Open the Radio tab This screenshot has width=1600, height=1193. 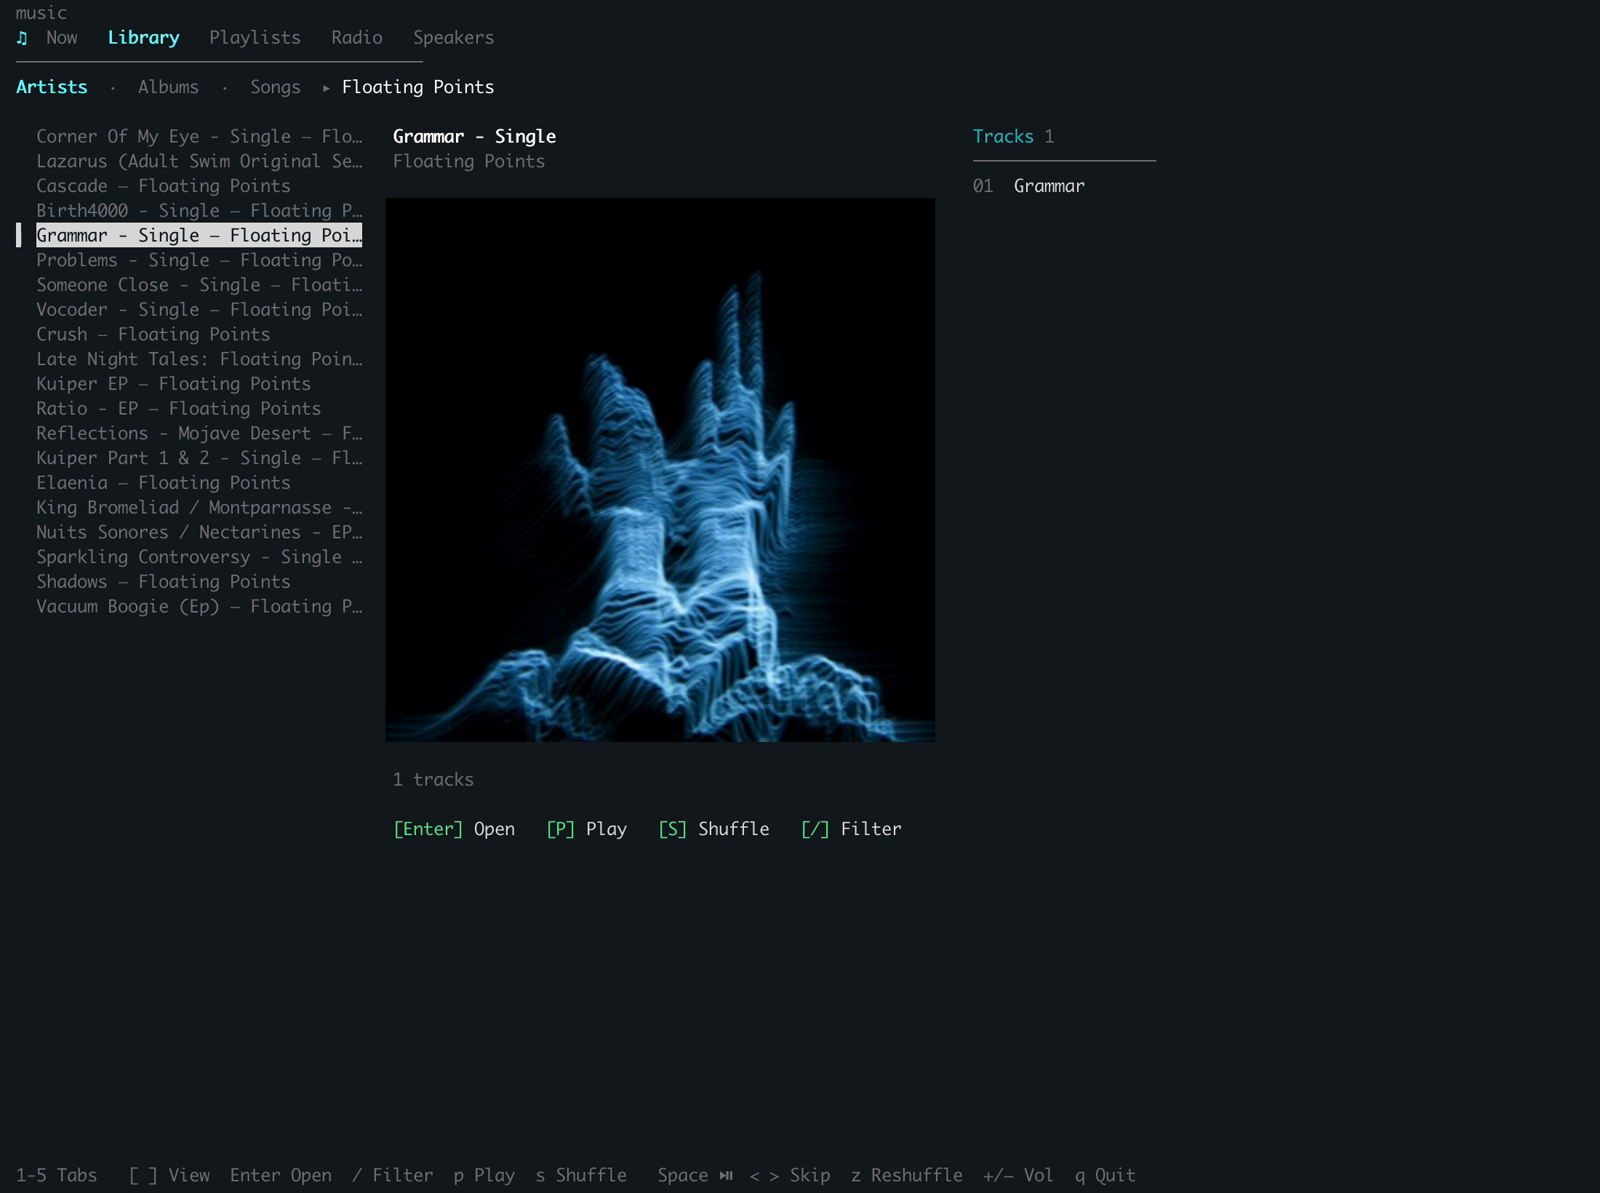(357, 38)
